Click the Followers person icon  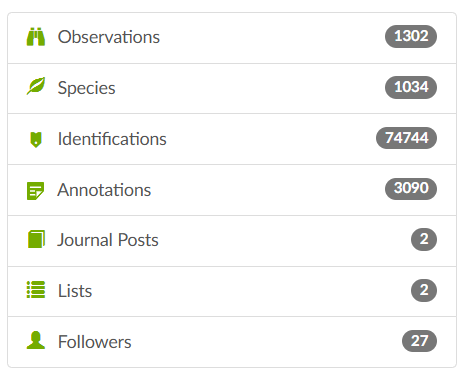click(36, 340)
